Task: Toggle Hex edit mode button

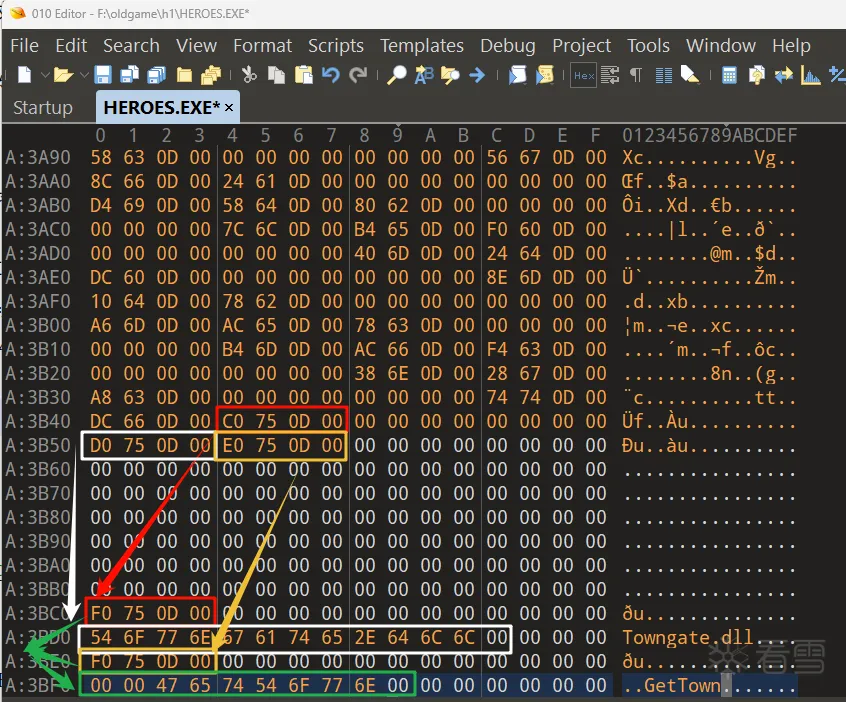Action: 583,75
